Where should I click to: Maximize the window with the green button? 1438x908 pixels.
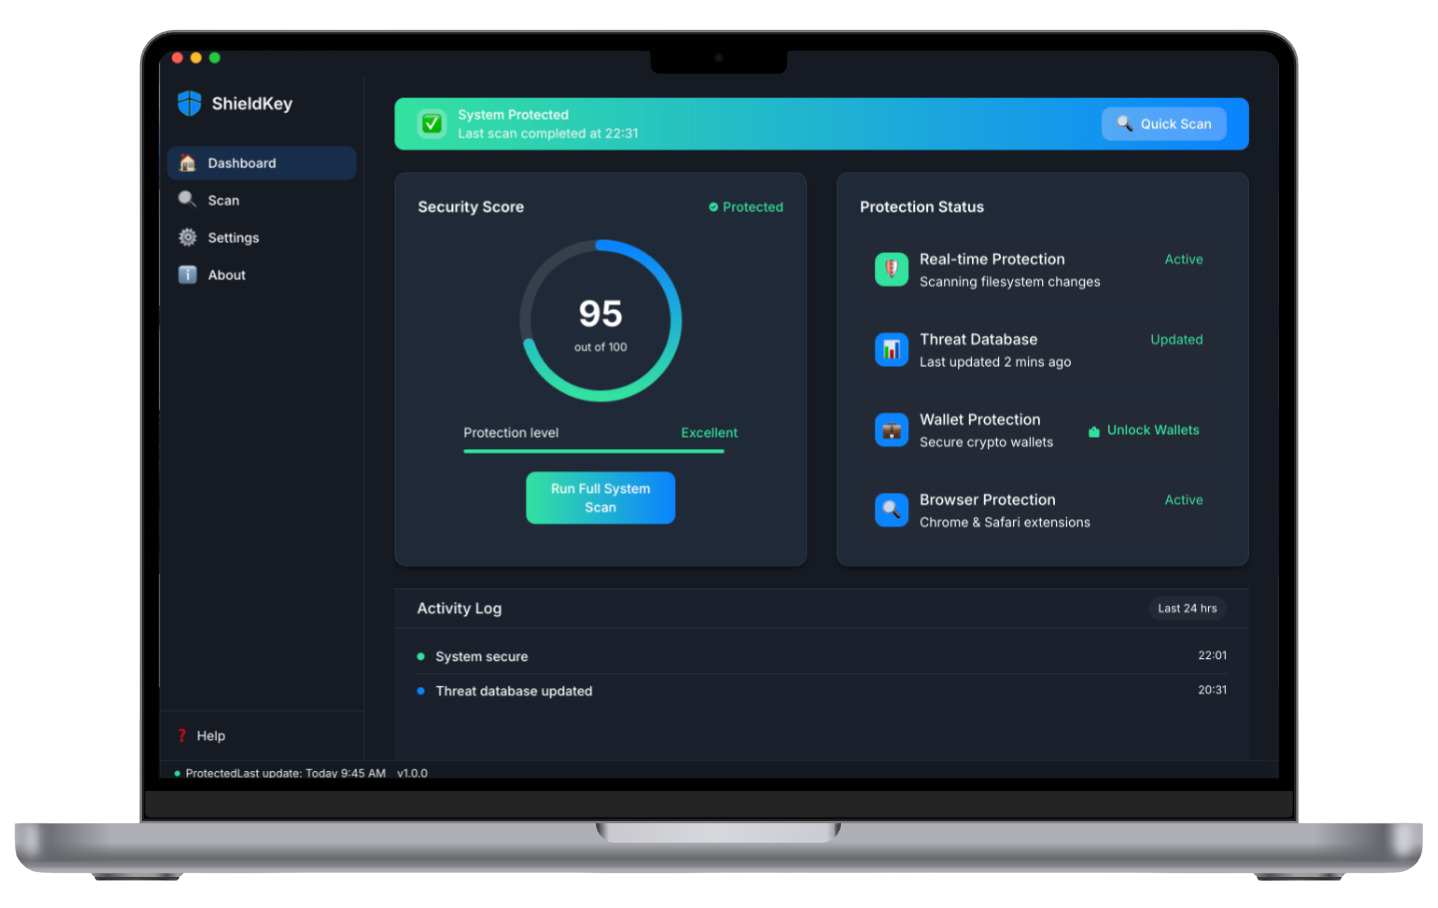point(214,58)
